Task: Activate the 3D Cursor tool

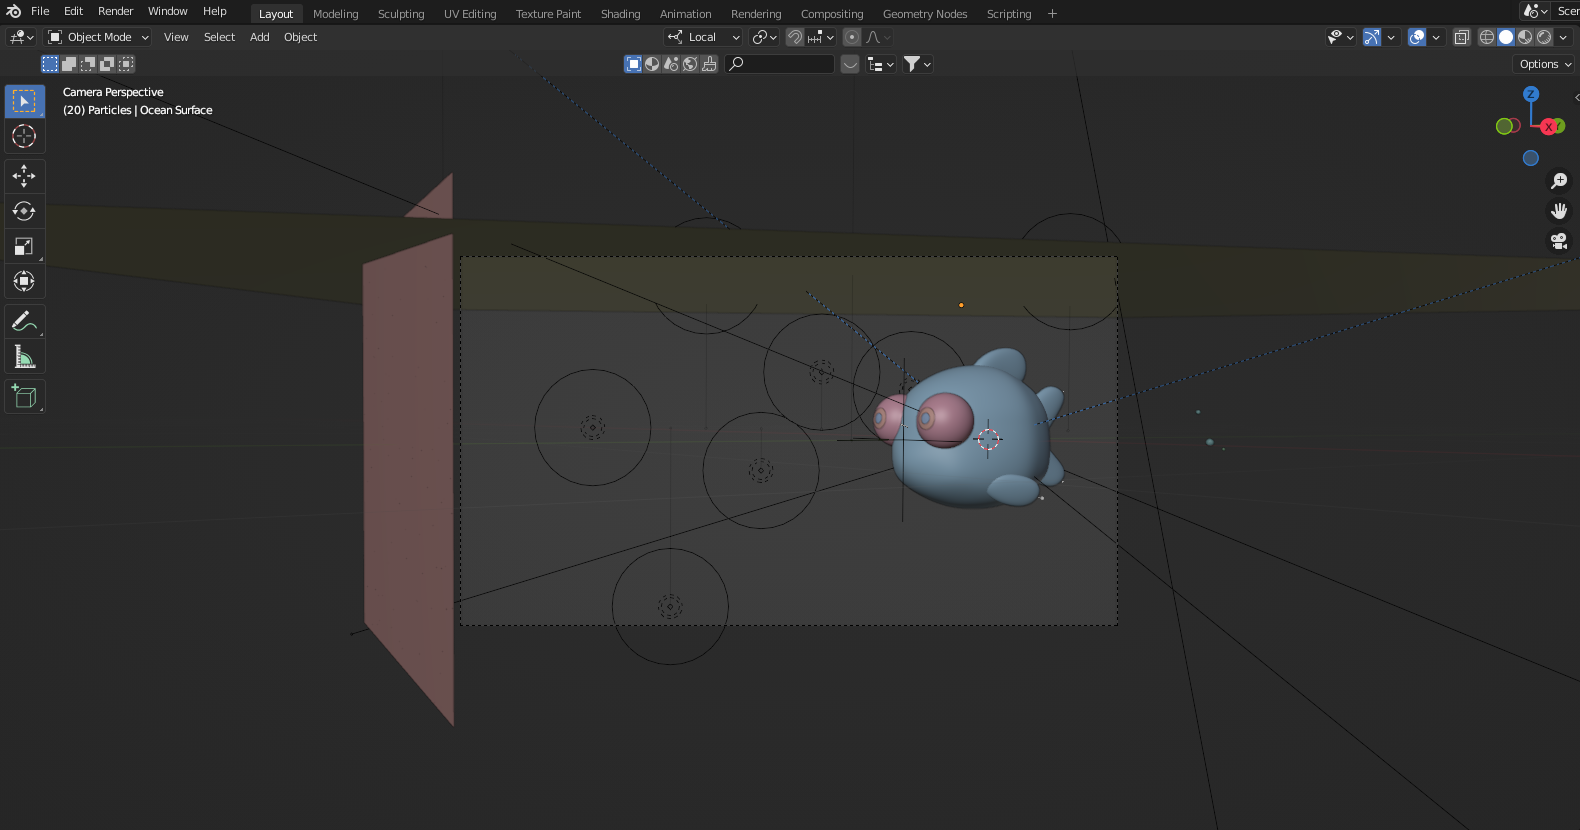Action: (24, 136)
